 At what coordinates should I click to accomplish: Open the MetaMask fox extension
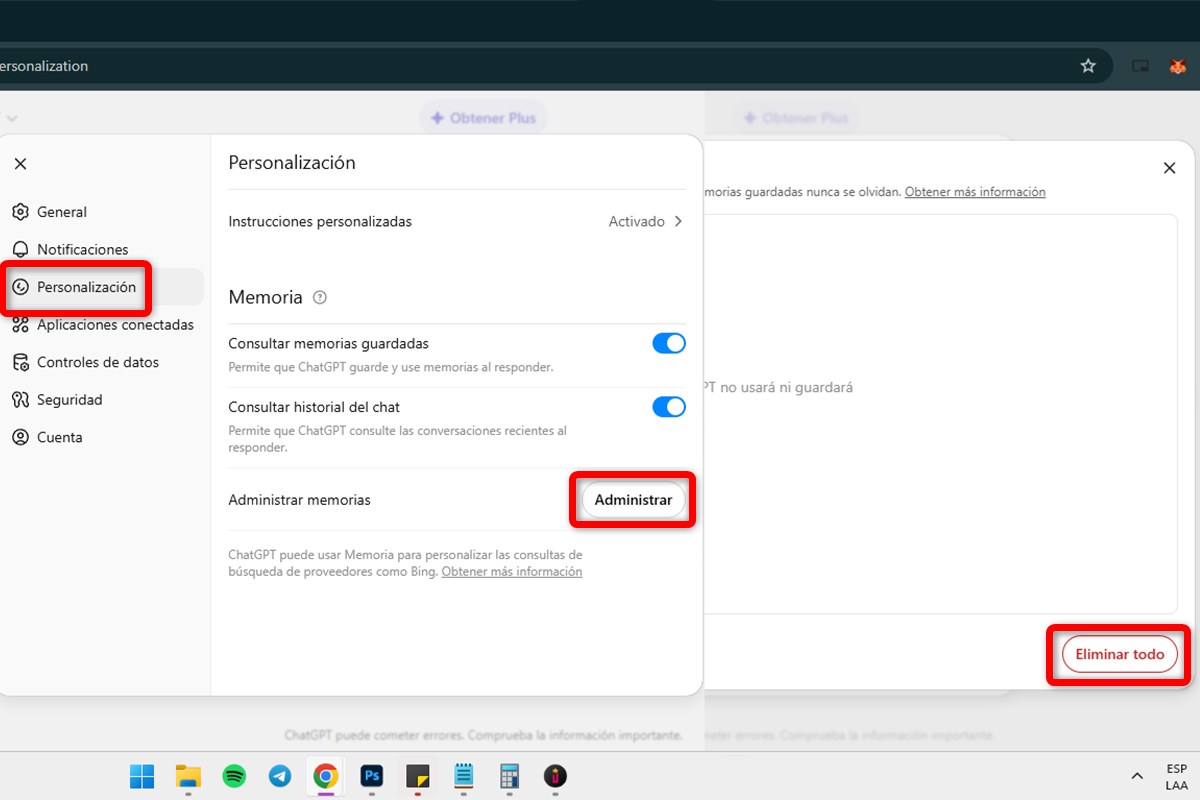click(1177, 66)
